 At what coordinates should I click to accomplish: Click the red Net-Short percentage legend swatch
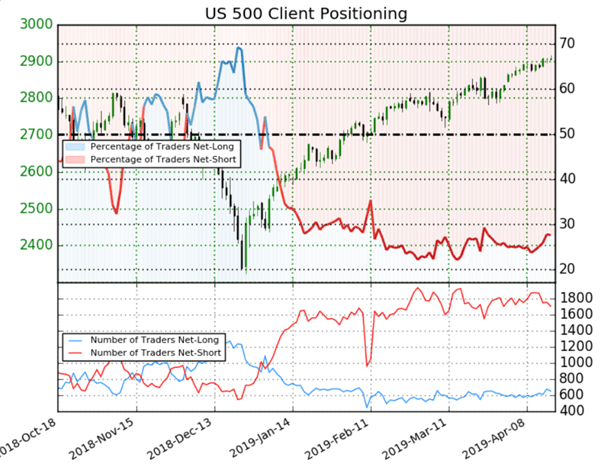[75, 159]
